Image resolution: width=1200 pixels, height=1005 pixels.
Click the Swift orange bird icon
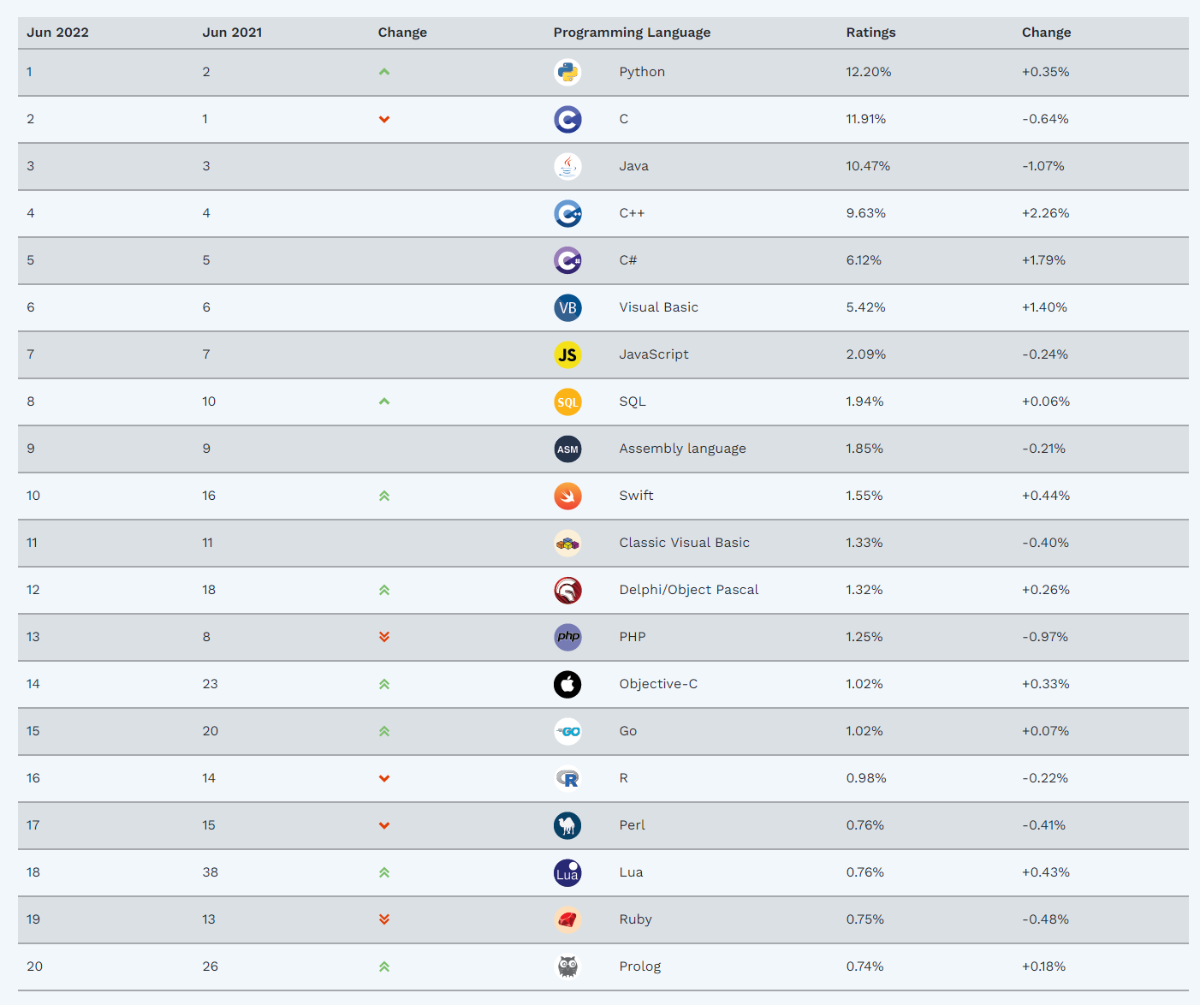pos(567,495)
